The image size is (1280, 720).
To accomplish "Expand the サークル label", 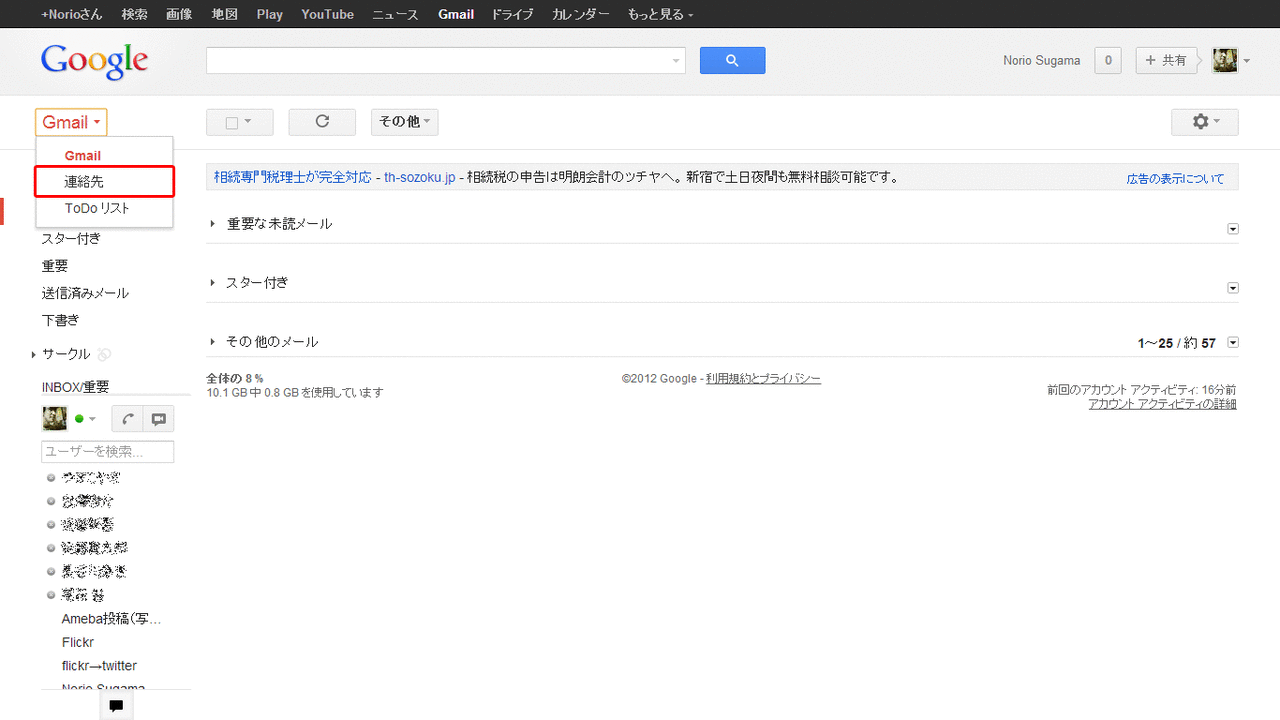I will point(33,354).
